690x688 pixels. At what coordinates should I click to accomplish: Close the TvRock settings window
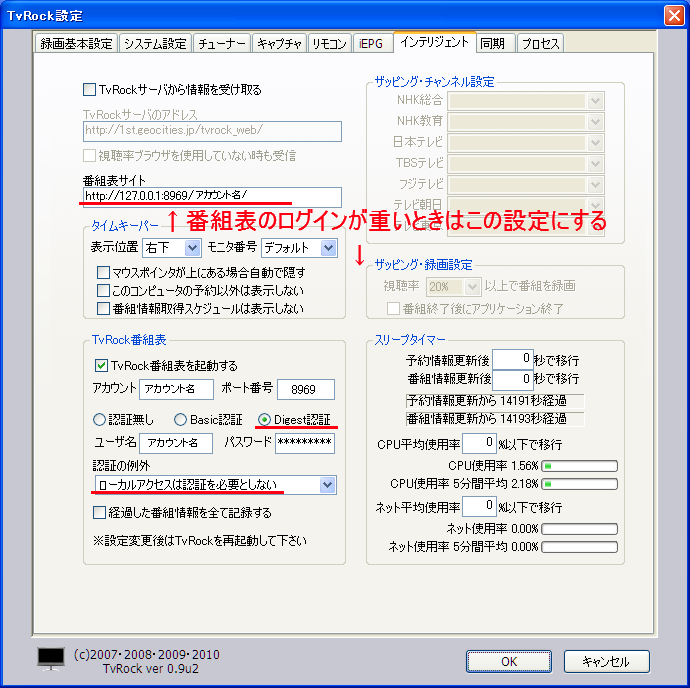671,14
